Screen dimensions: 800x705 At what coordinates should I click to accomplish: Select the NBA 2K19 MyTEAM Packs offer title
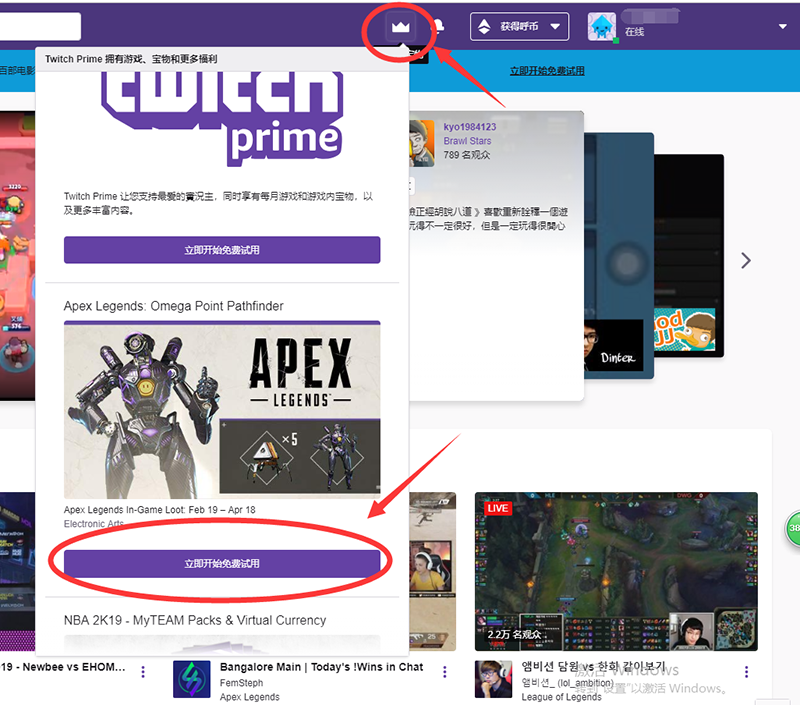195,620
